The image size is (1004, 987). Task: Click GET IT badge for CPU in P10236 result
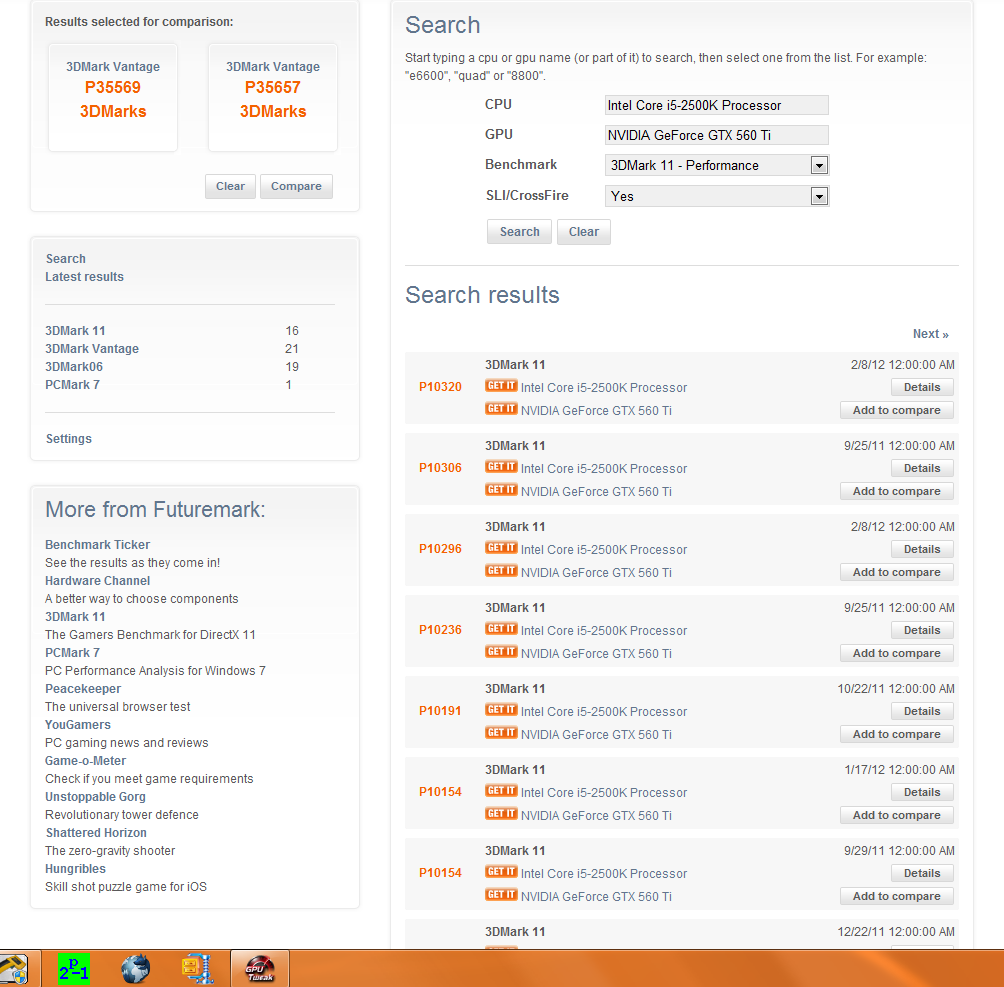pos(501,629)
